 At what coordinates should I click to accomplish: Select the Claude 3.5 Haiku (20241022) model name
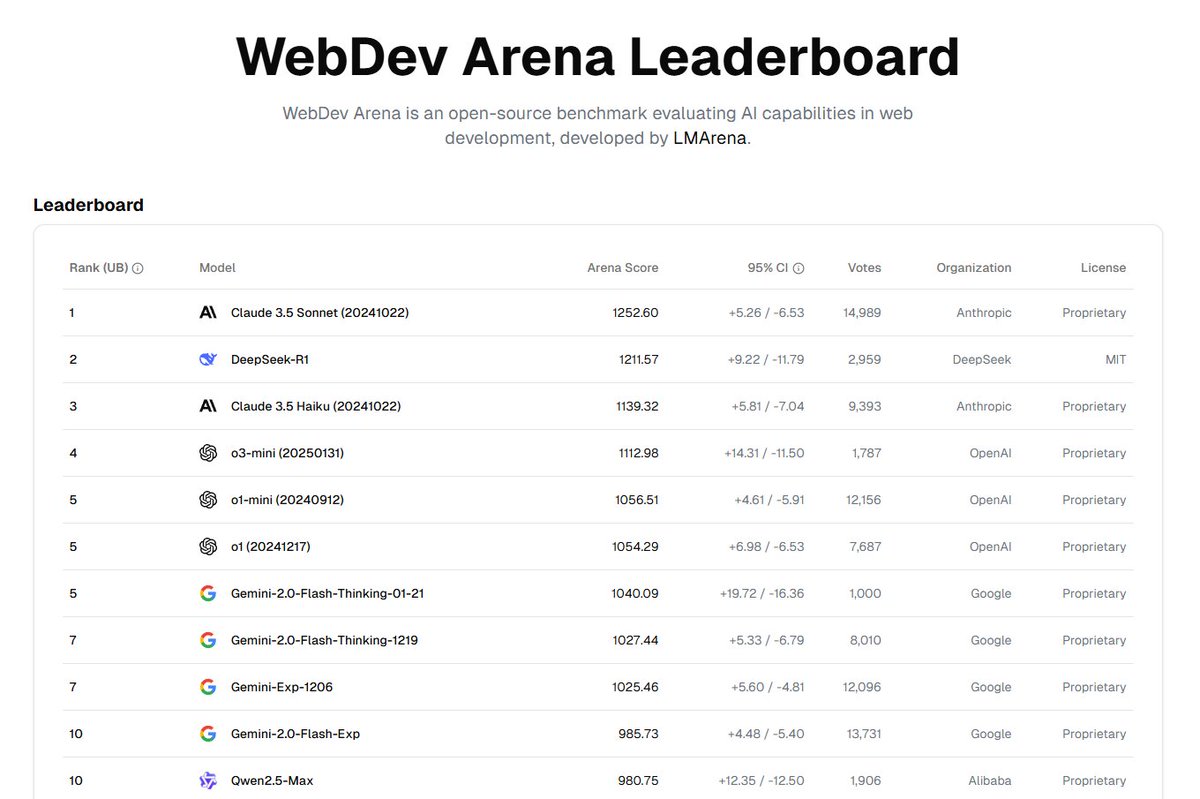[x=316, y=406]
